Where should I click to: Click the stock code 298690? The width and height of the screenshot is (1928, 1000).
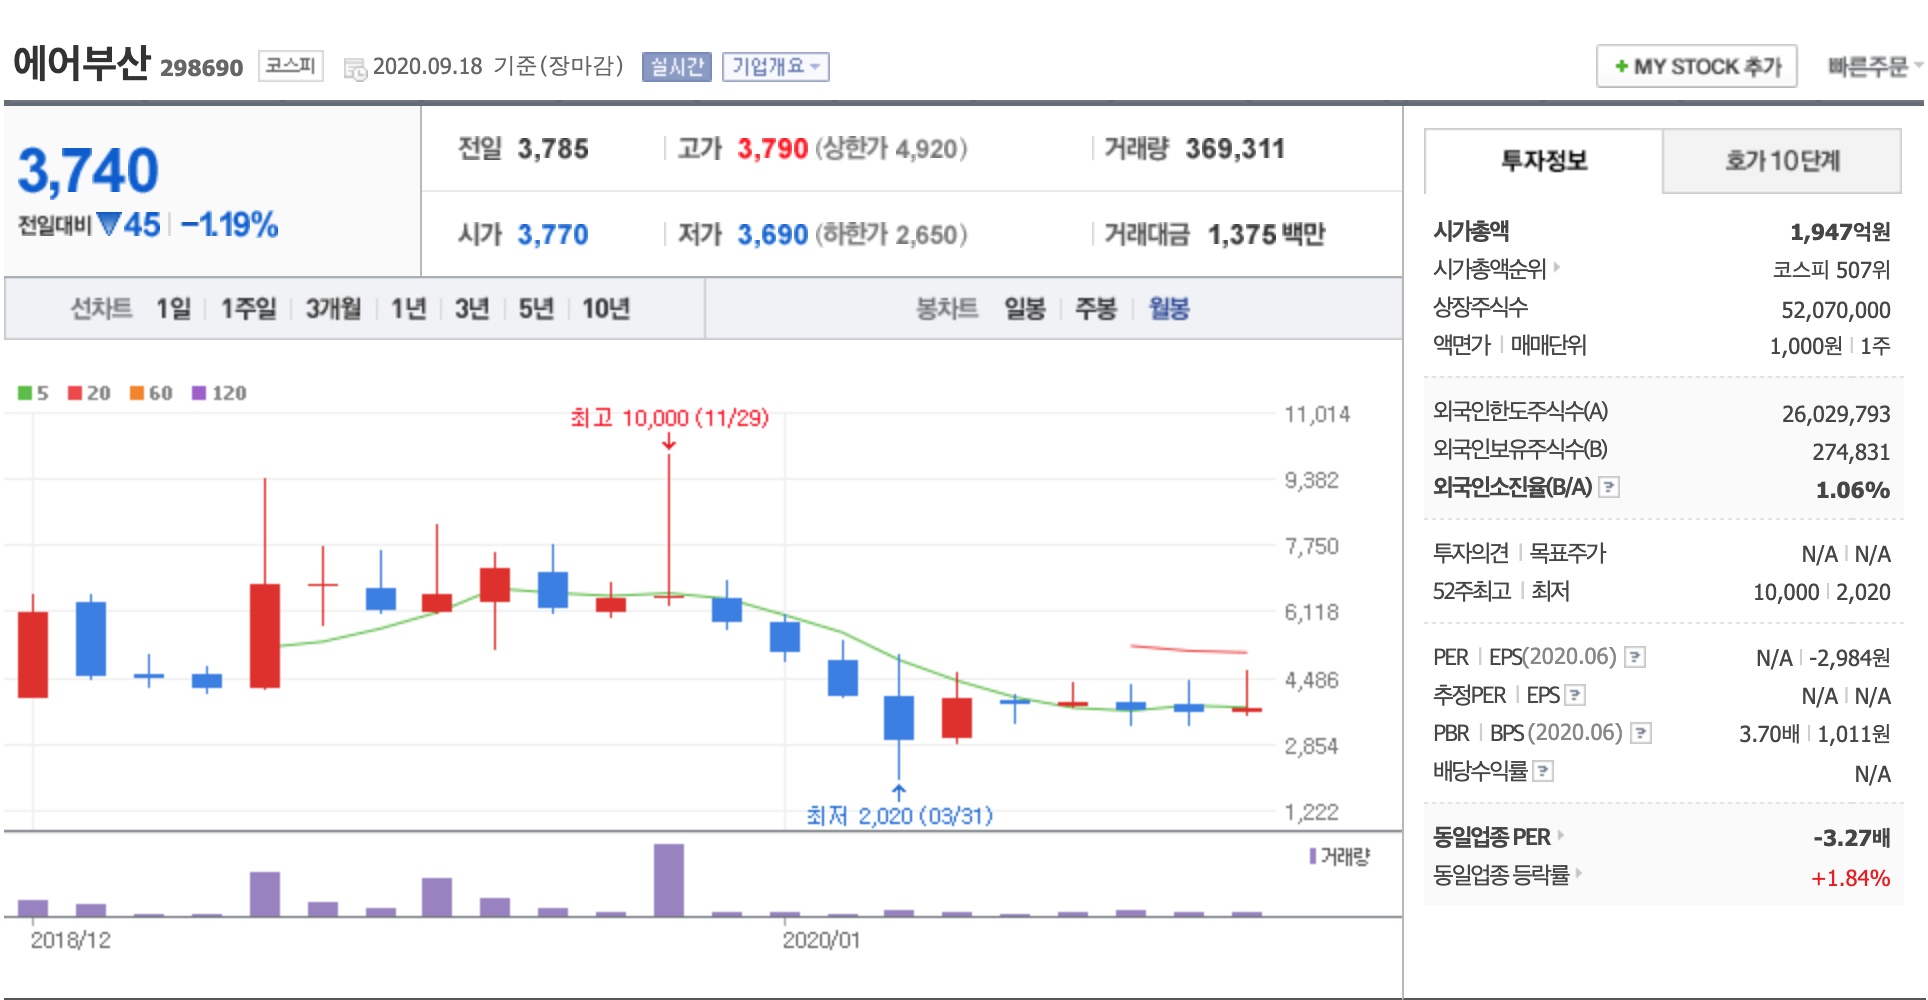coord(201,68)
